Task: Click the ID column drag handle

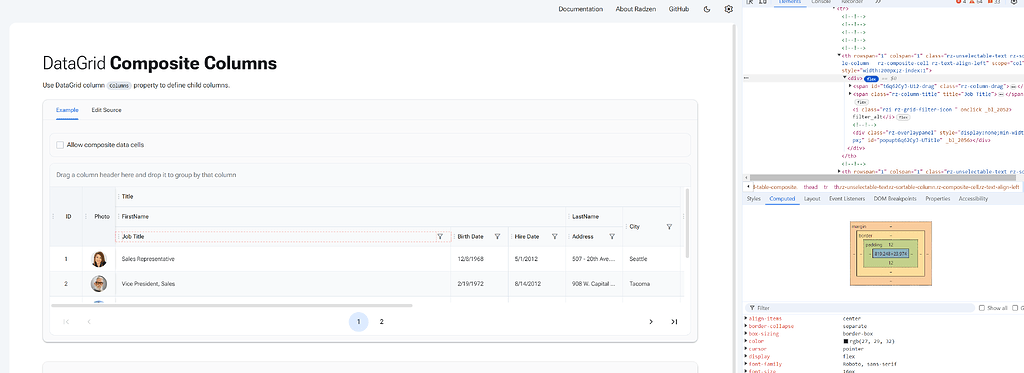Action: 53,216
